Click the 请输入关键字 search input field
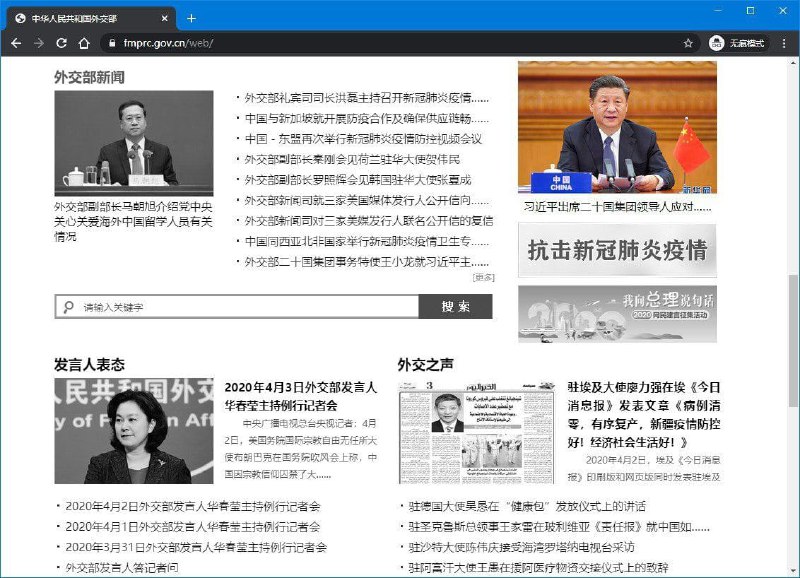Viewport: 800px width, 578px height. click(x=240, y=305)
